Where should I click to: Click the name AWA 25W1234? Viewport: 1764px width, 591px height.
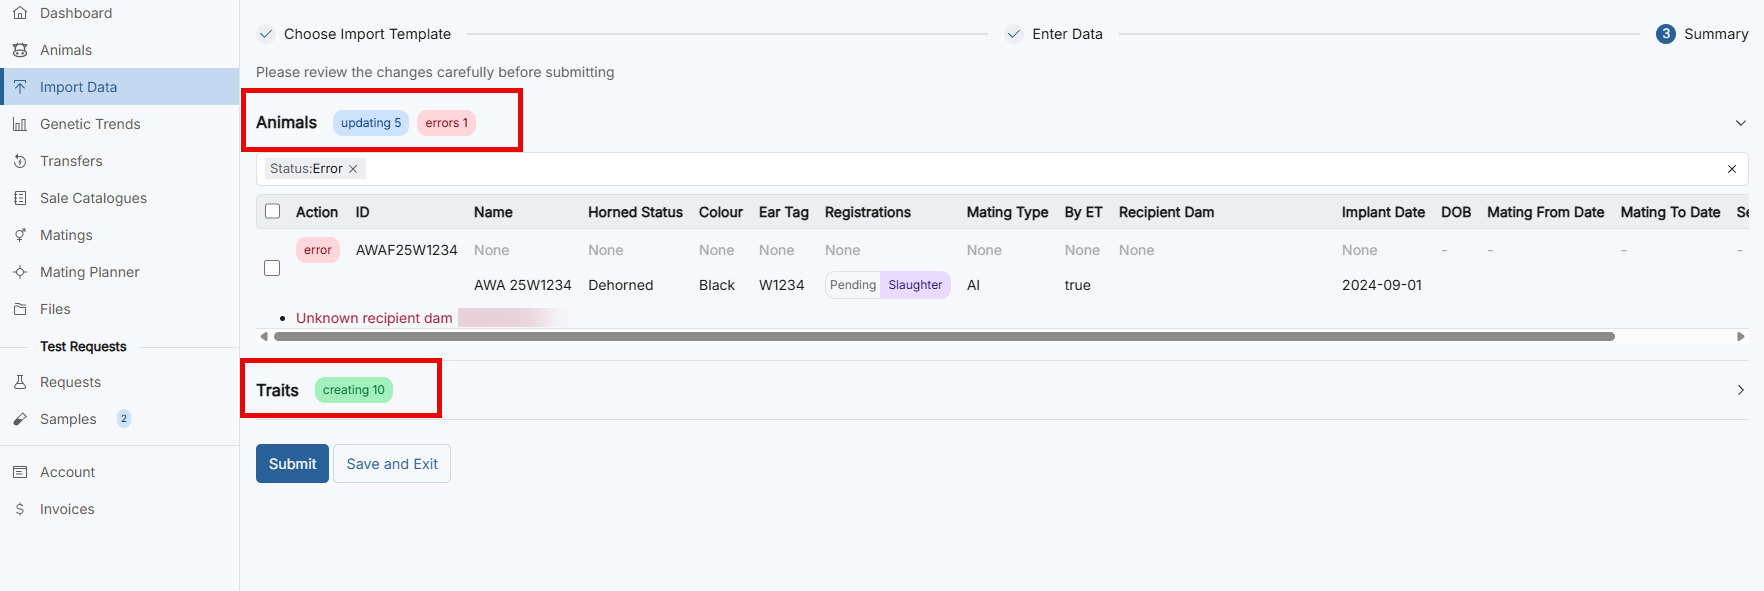pos(523,285)
